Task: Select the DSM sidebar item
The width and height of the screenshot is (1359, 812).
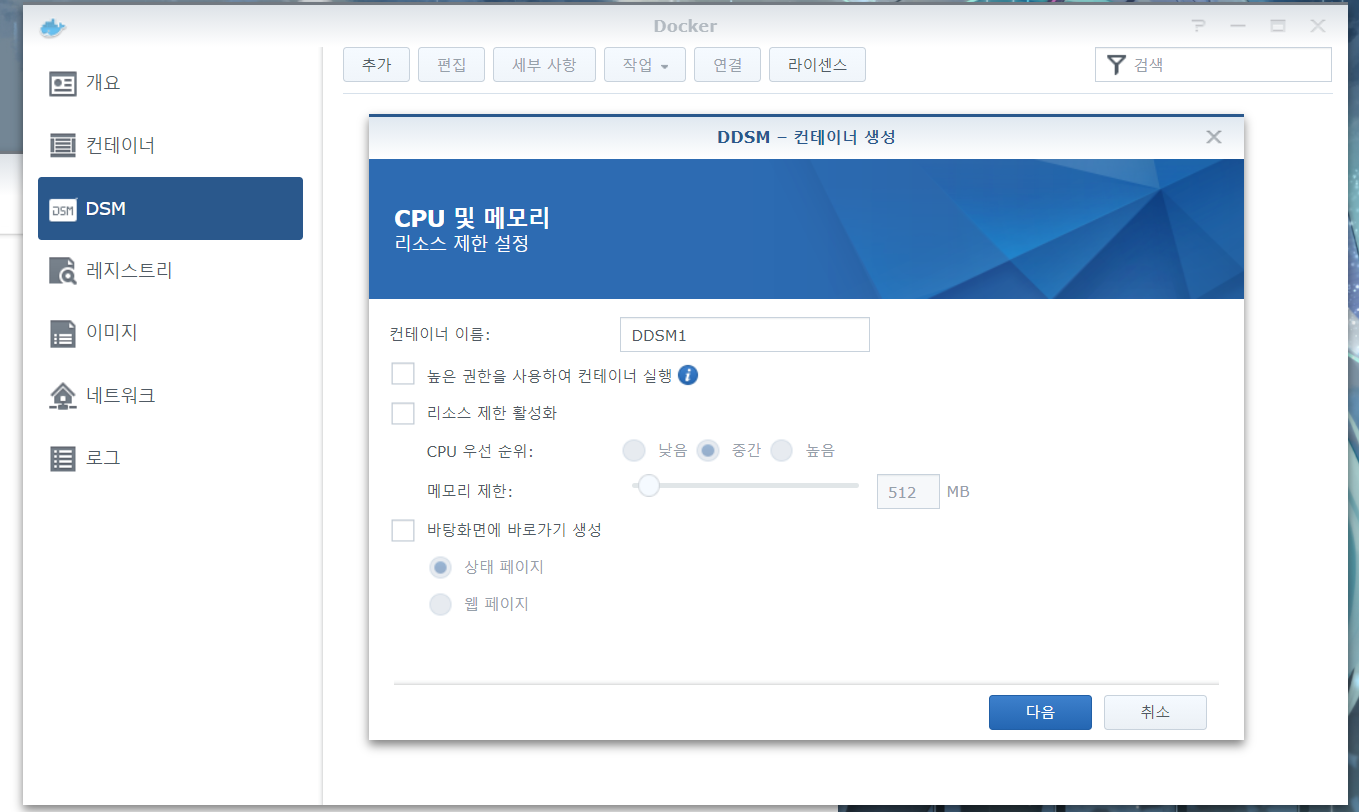Action: (x=170, y=208)
